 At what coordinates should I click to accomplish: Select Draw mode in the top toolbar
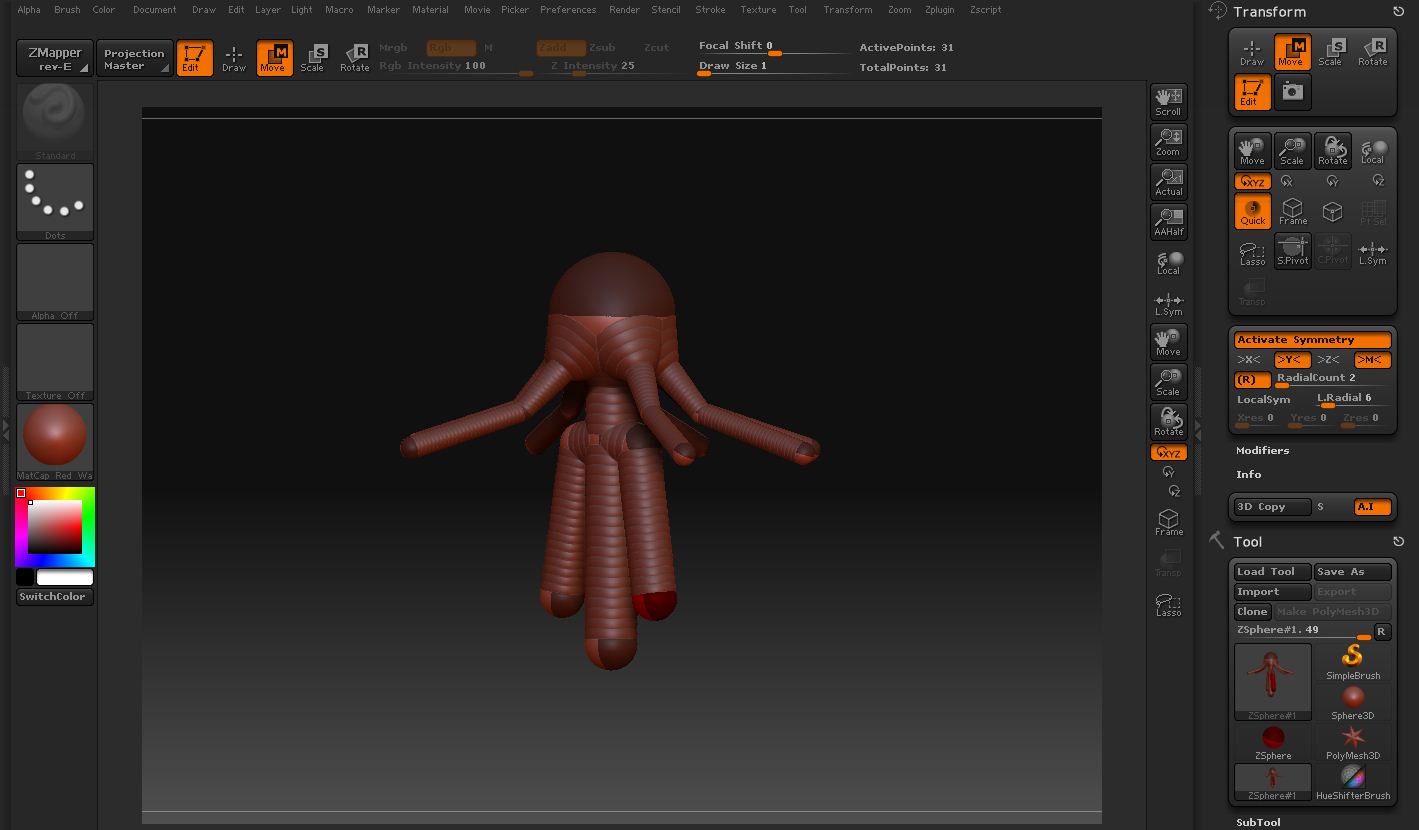(x=234, y=58)
